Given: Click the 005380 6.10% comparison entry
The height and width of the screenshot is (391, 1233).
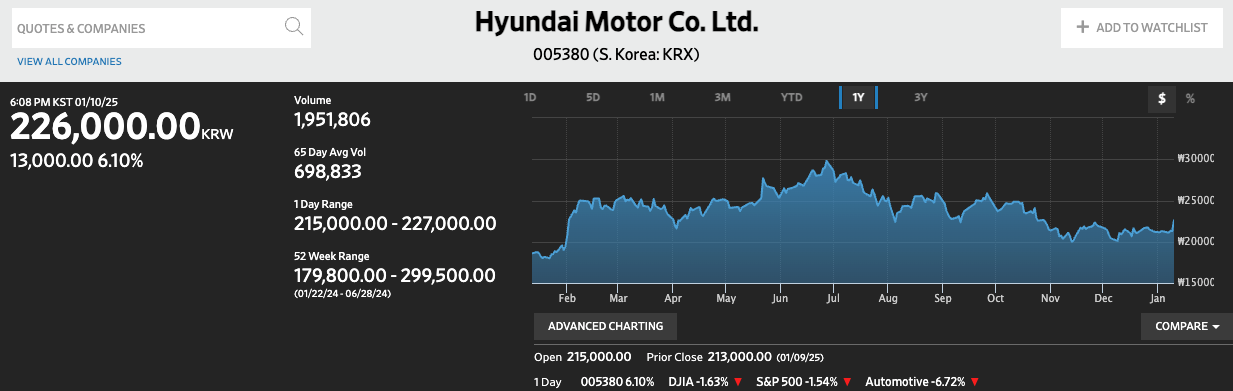Looking at the screenshot, I should [617, 382].
